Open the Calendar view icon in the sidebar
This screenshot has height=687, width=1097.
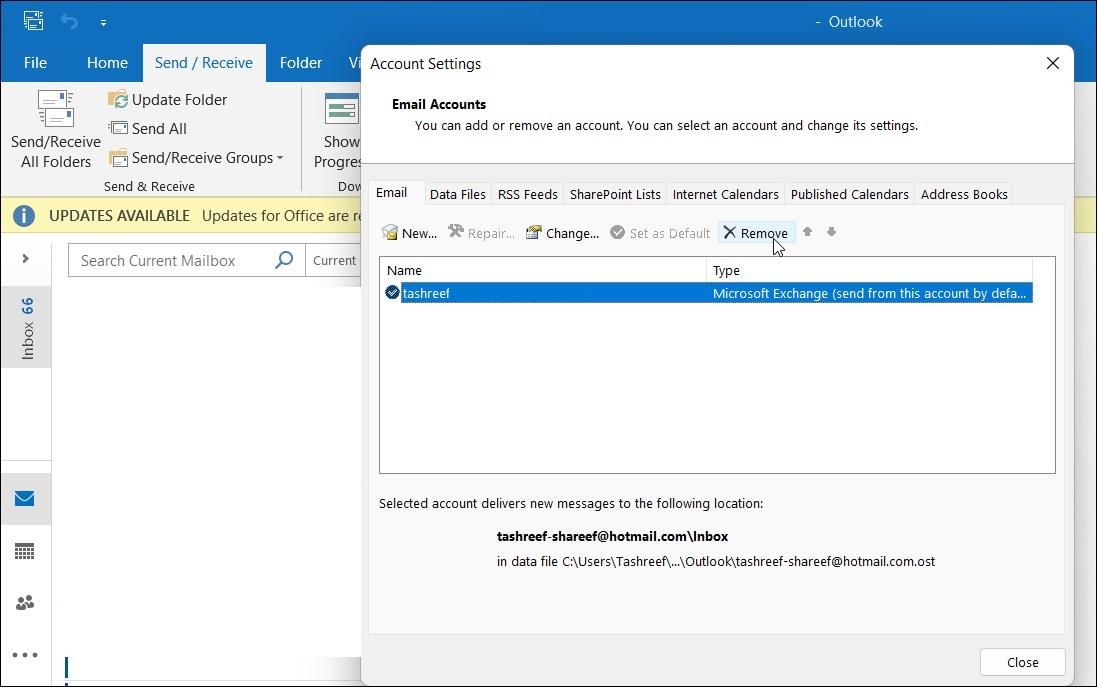[x=24, y=551]
